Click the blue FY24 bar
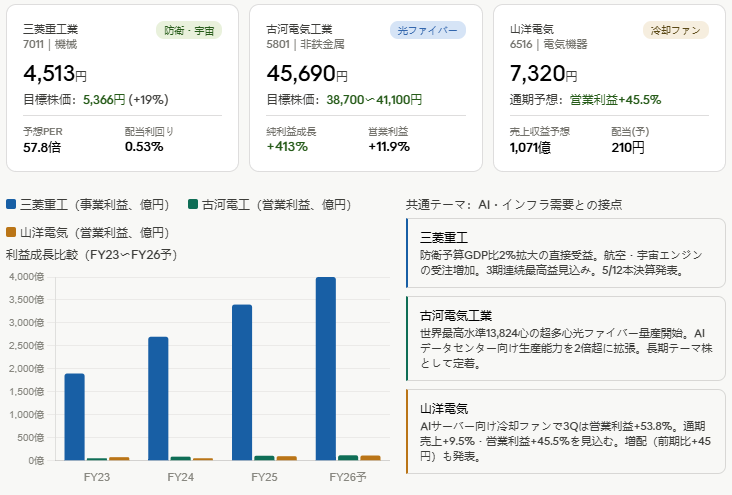Image resolution: width=732 pixels, height=495 pixels. tap(158, 399)
